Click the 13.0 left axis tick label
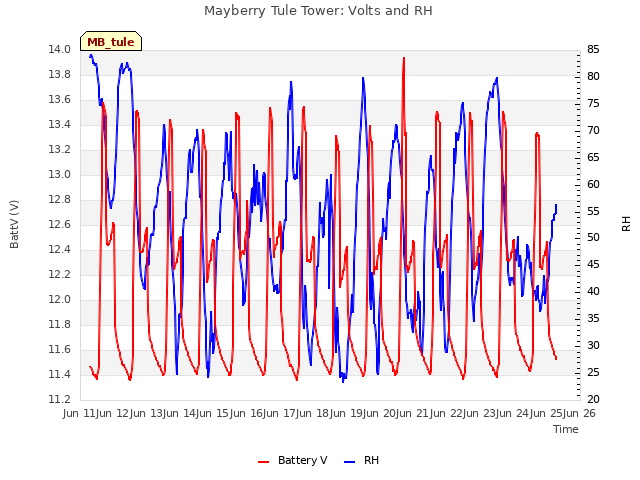Image resolution: width=640 pixels, height=480 pixels. pos(60,175)
